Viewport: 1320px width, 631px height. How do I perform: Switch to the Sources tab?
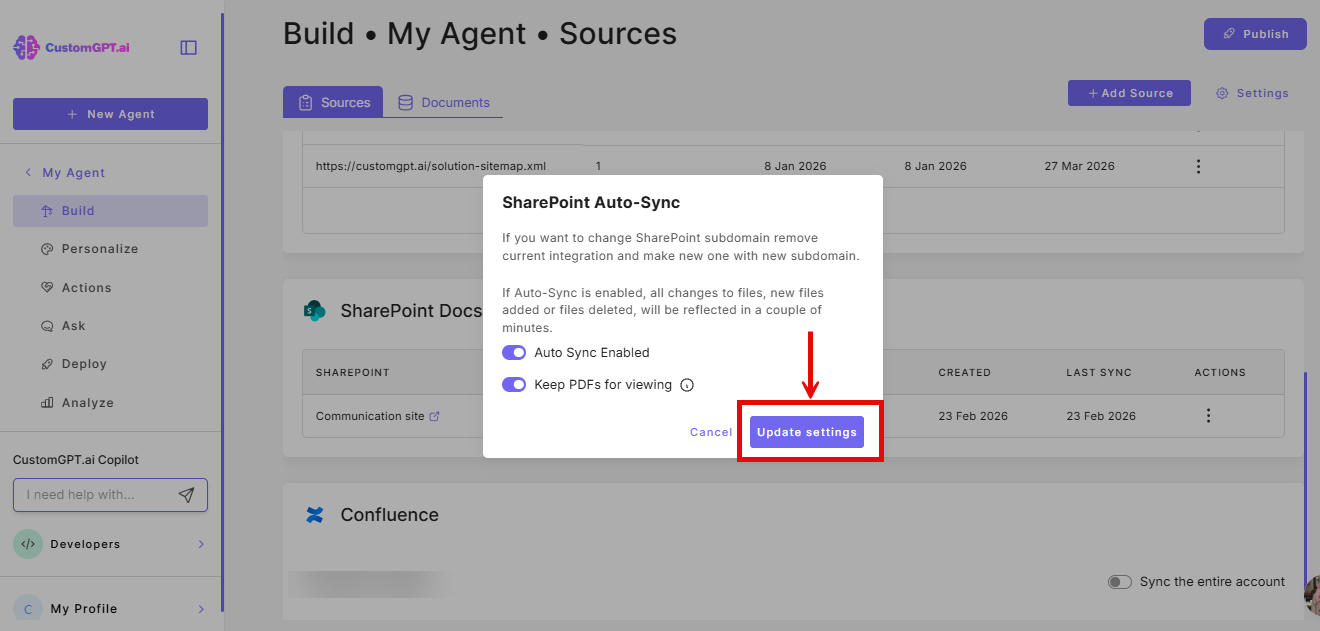pyautogui.click(x=333, y=102)
